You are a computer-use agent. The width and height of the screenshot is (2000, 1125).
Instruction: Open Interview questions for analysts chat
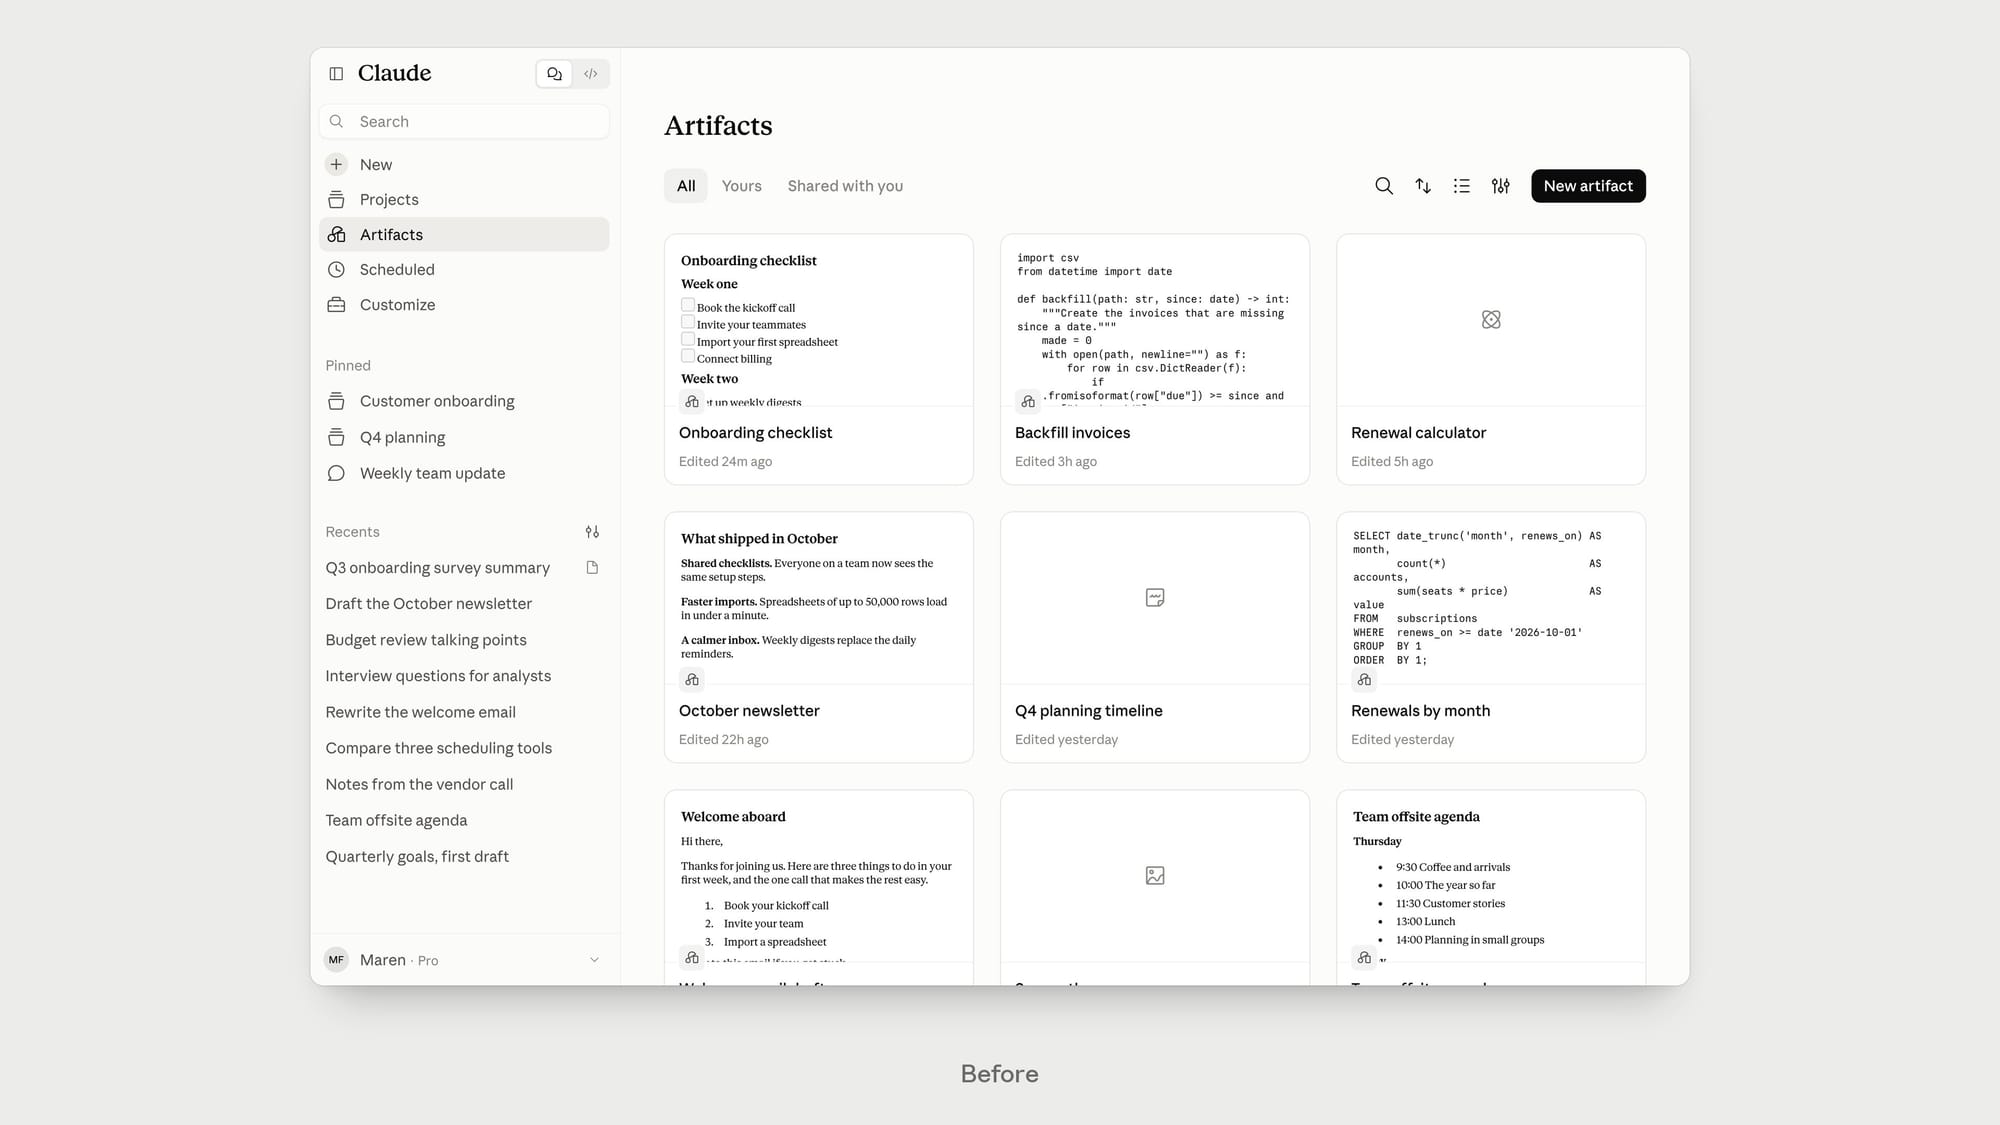(x=464, y=676)
